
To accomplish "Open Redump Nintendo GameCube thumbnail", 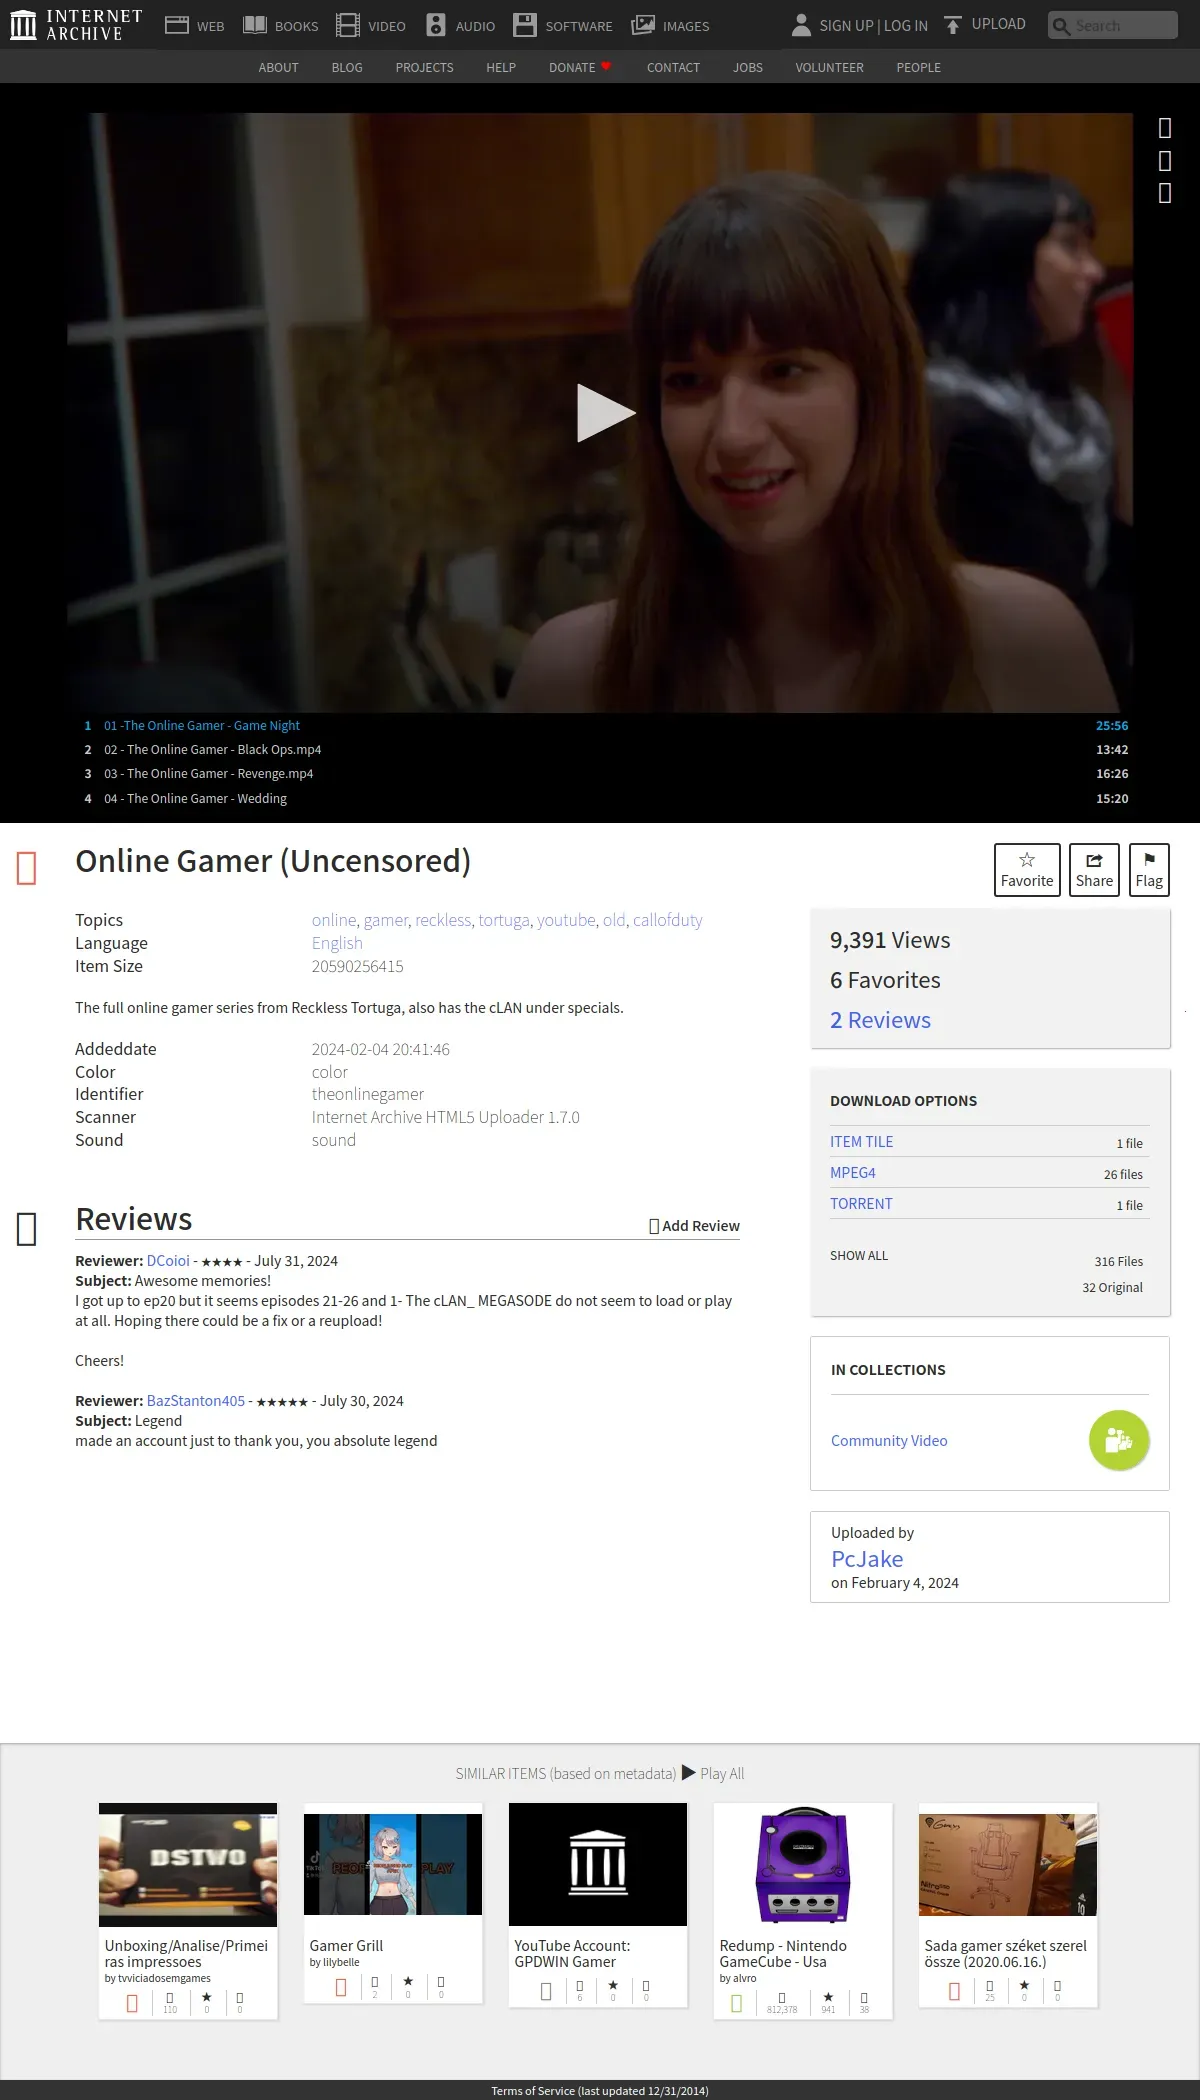I will point(803,1864).
